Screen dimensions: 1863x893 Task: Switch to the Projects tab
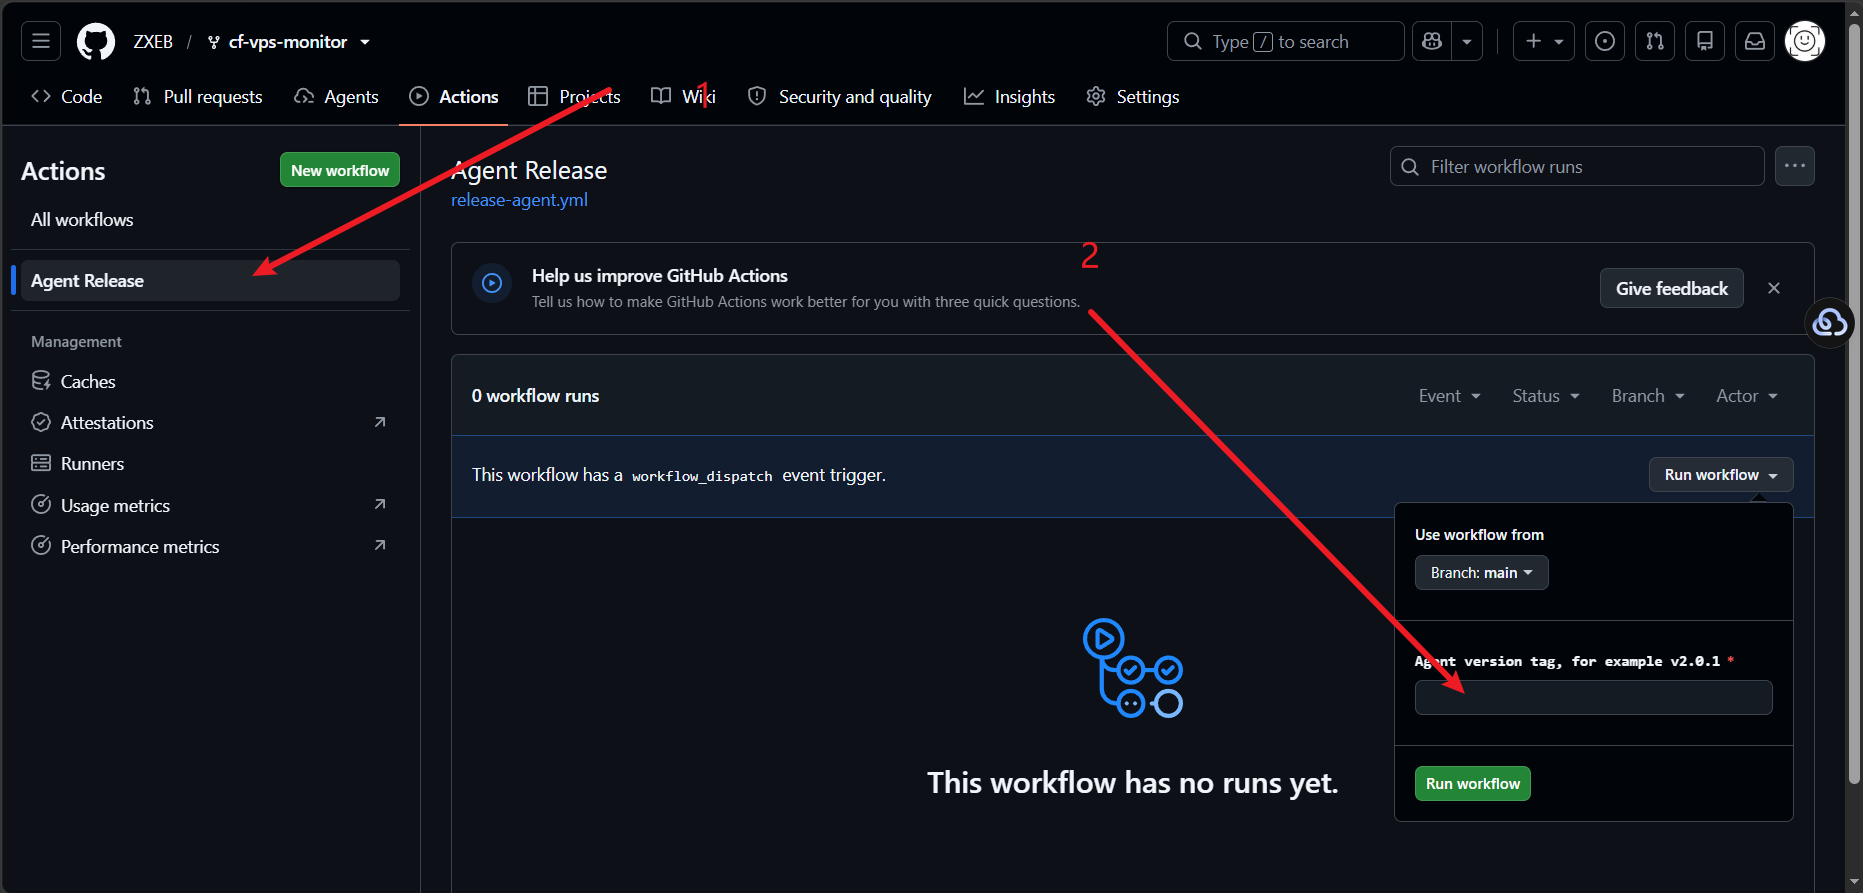click(x=575, y=96)
